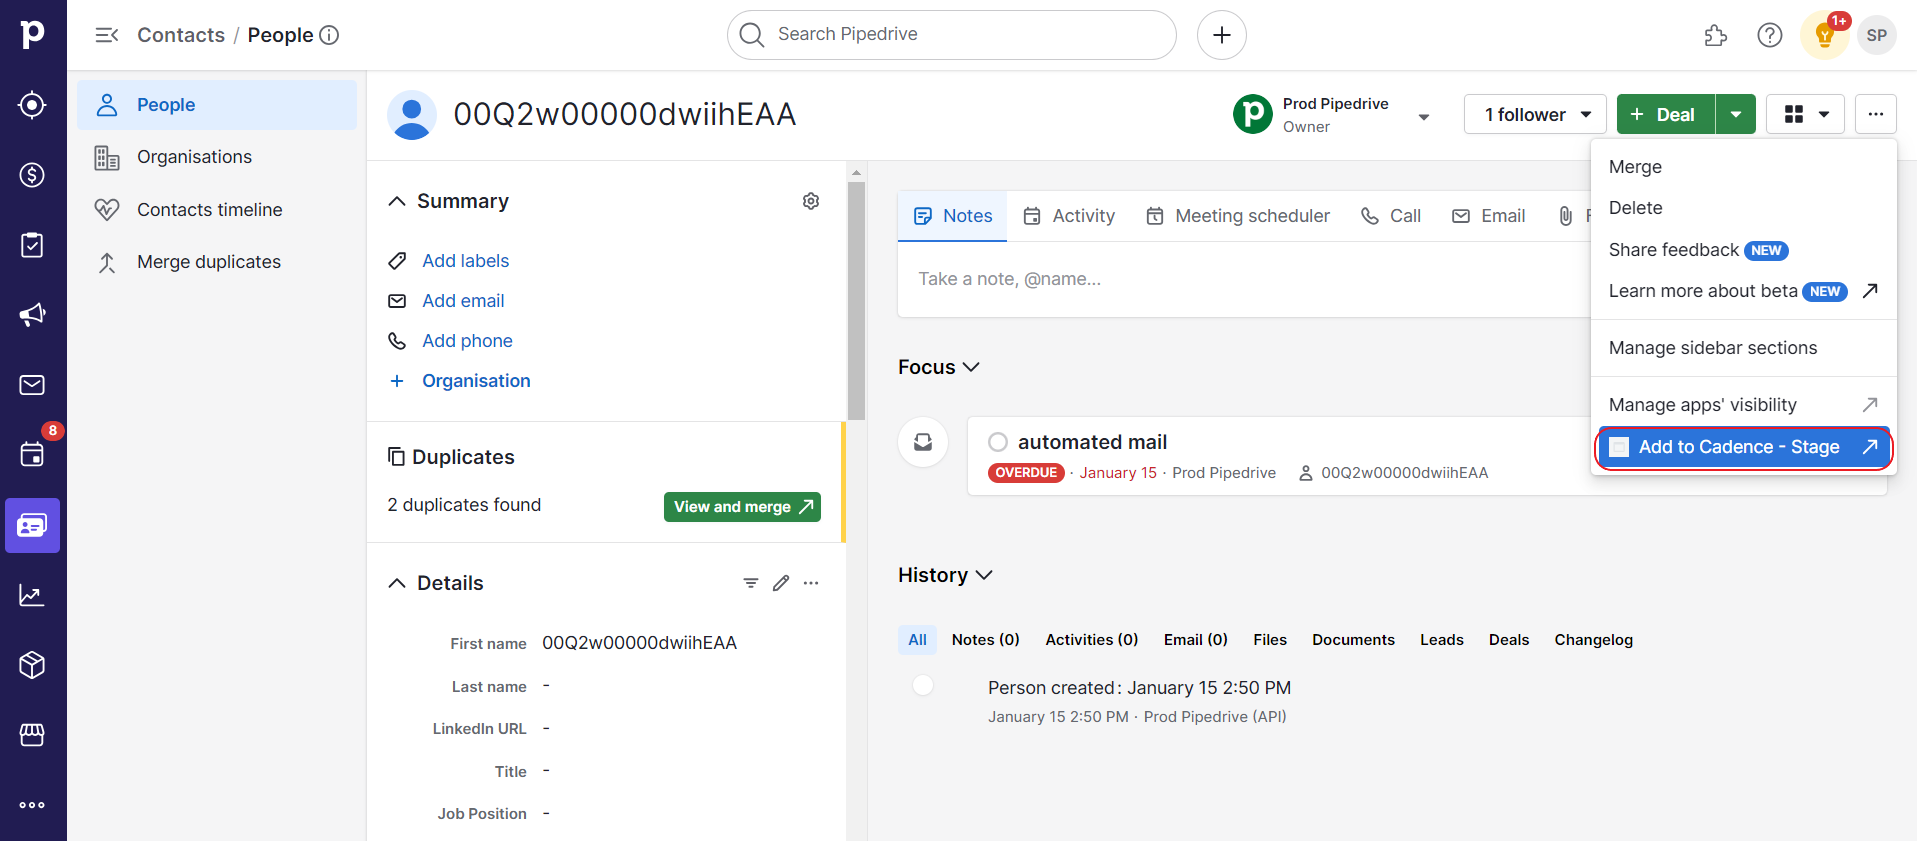This screenshot has height=841, width=1917.
Task: Select Delete from the menu
Action: pyautogui.click(x=1744, y=208)
